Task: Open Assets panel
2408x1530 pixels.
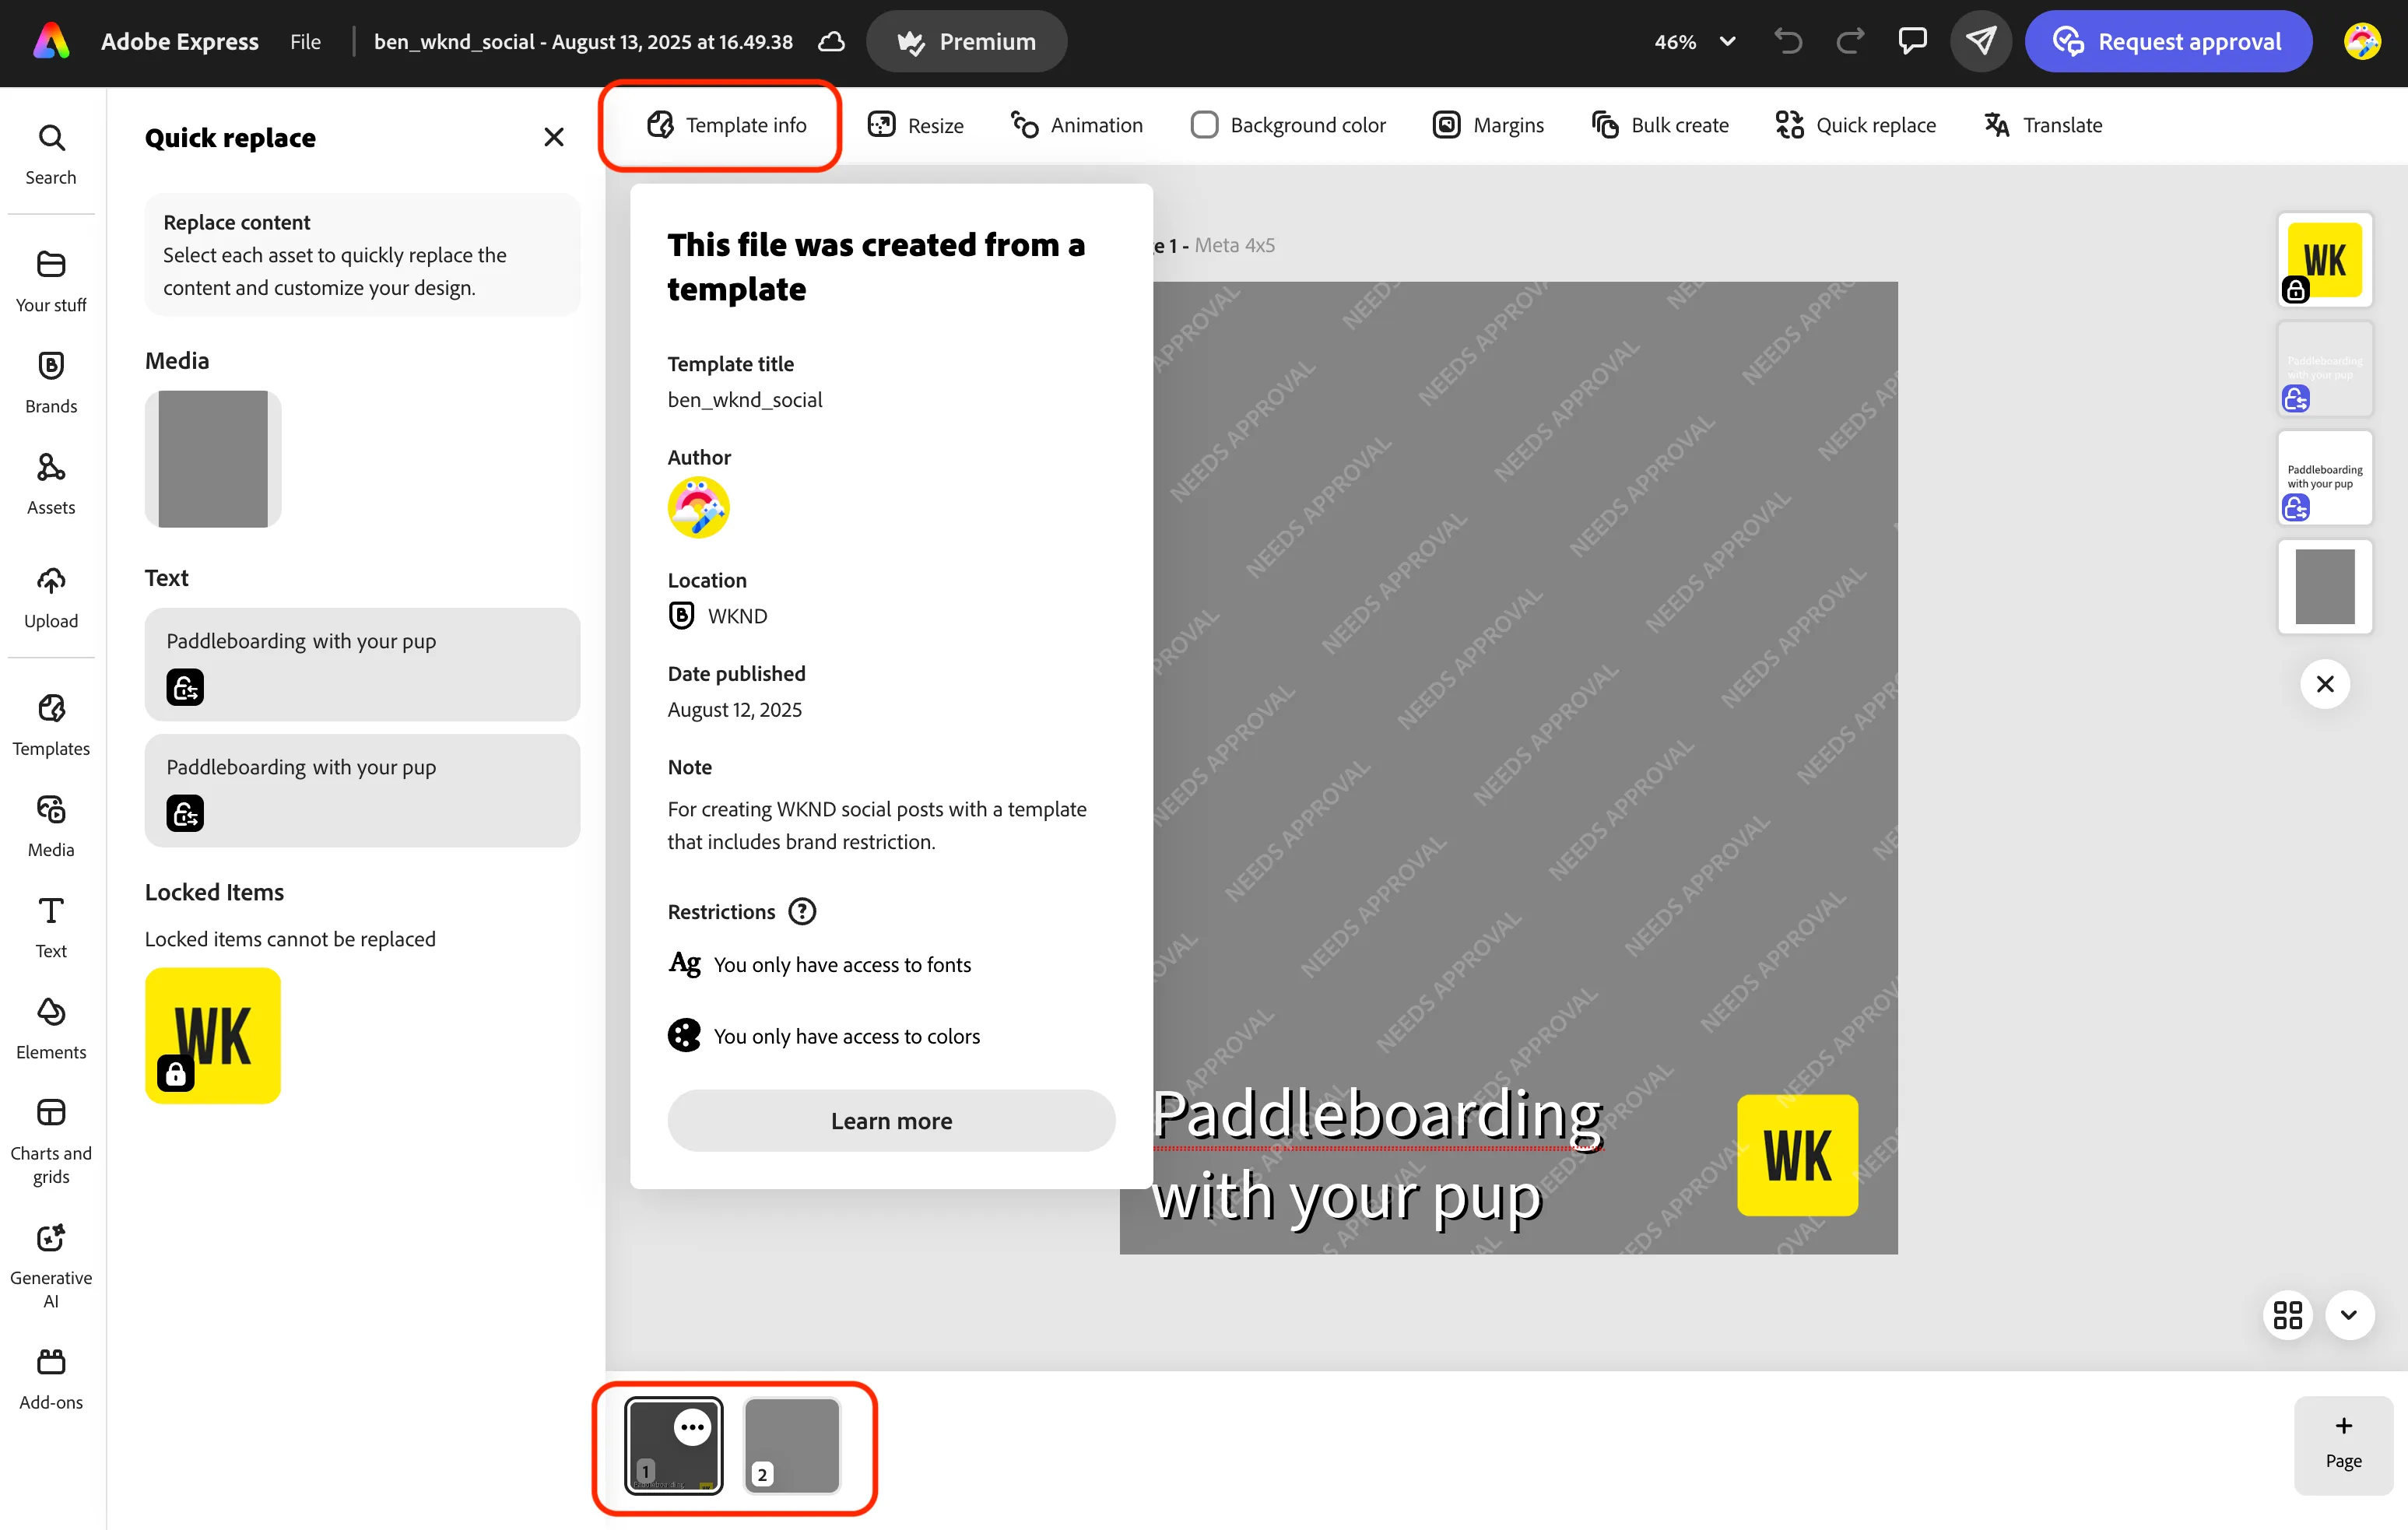Action: tap(51, 484)
